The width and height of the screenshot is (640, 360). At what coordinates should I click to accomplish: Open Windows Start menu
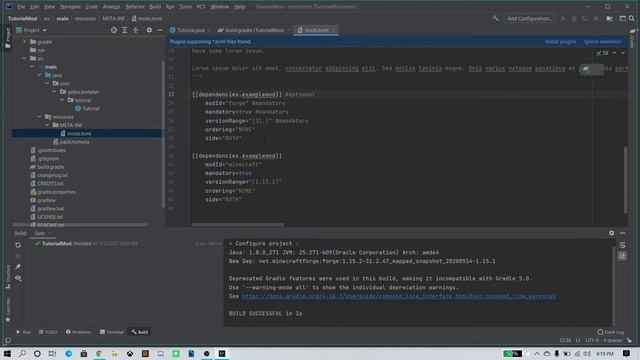click(x=7, y=353)
